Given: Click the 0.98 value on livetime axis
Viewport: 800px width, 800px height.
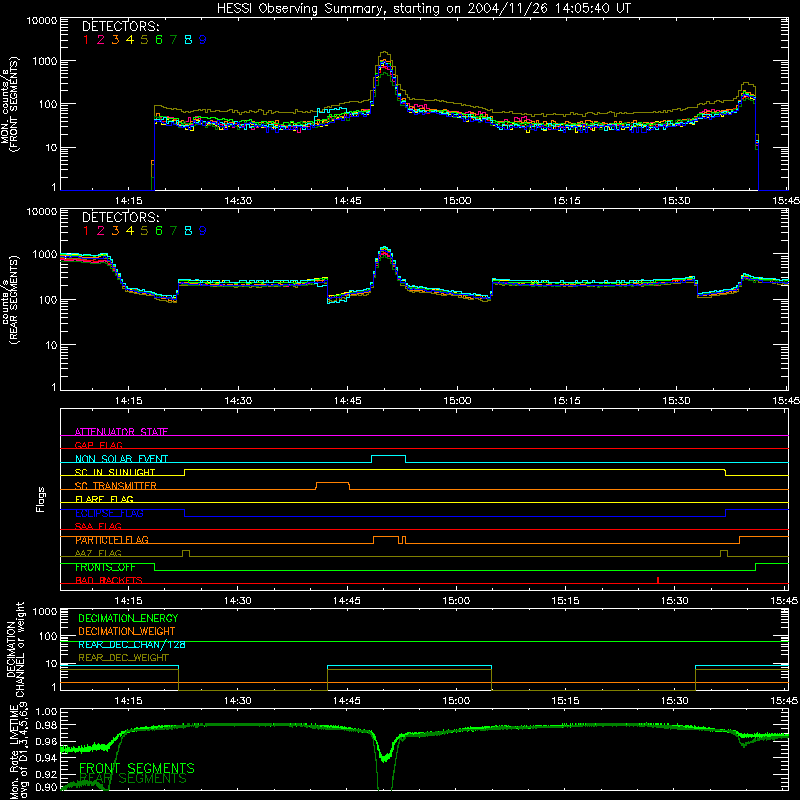Looking at the screenshot, I should 47,725.
